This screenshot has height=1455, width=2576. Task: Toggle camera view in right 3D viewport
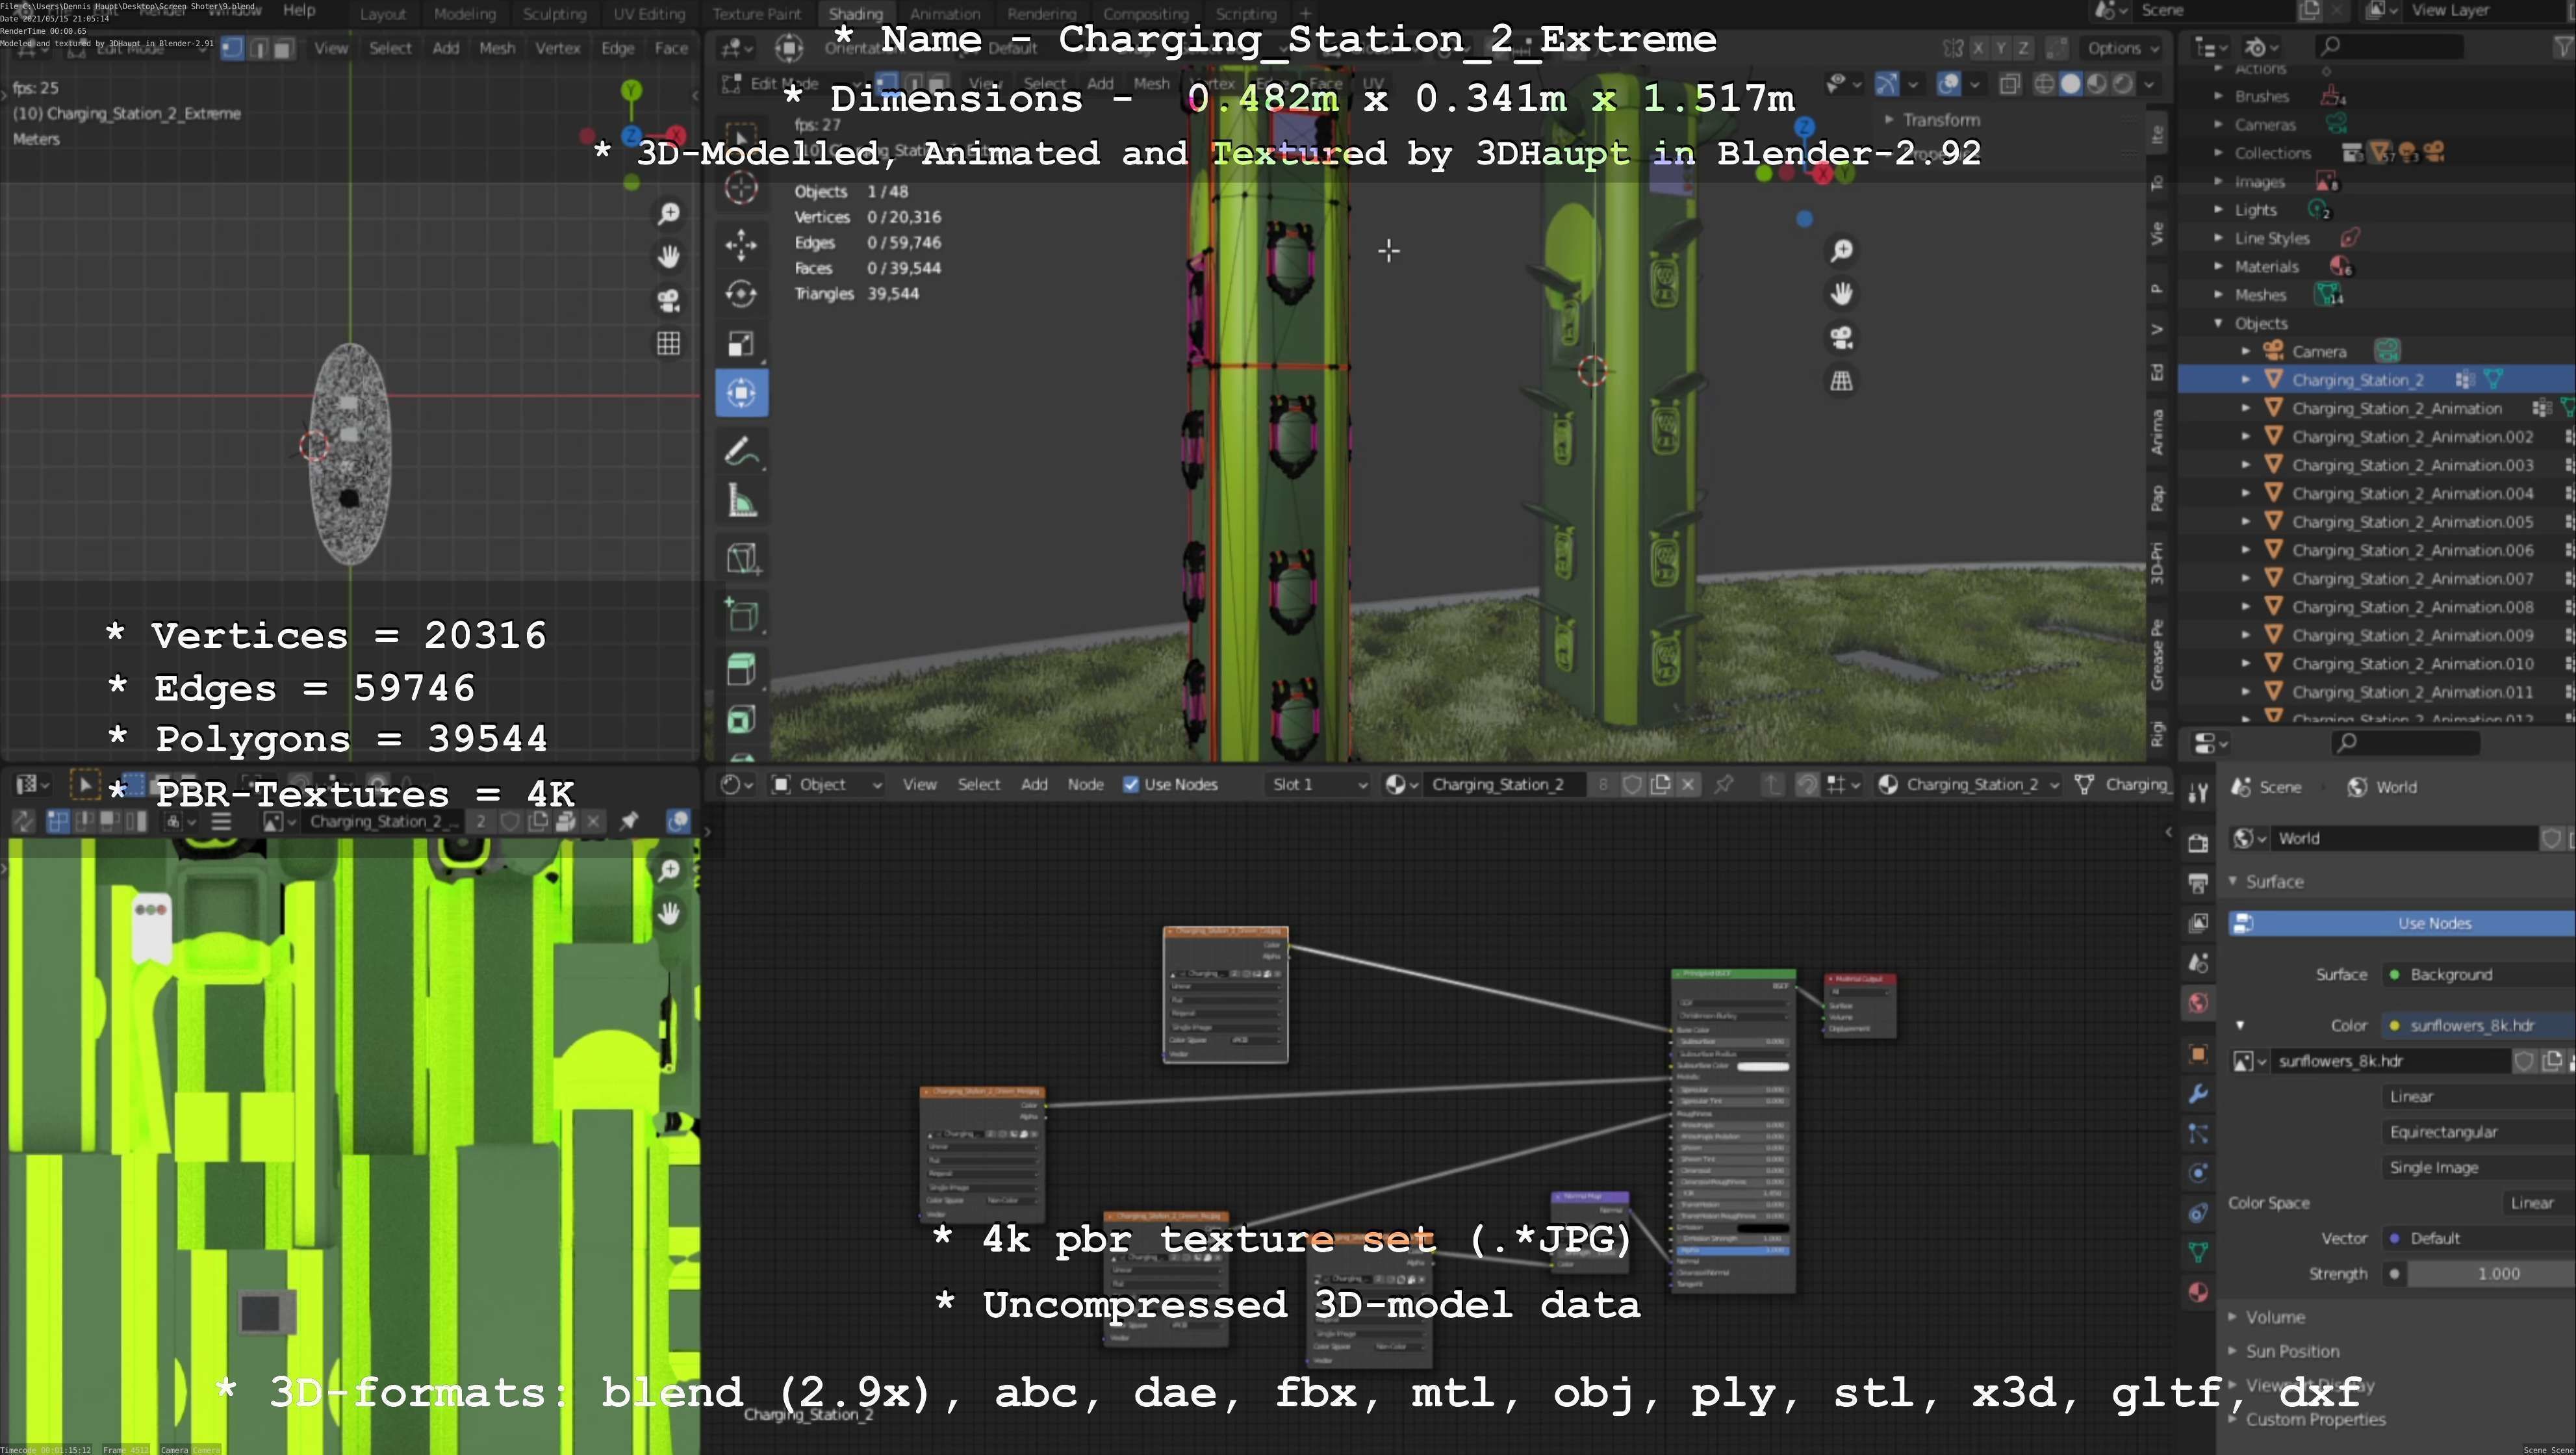(x=1841, y=338)
